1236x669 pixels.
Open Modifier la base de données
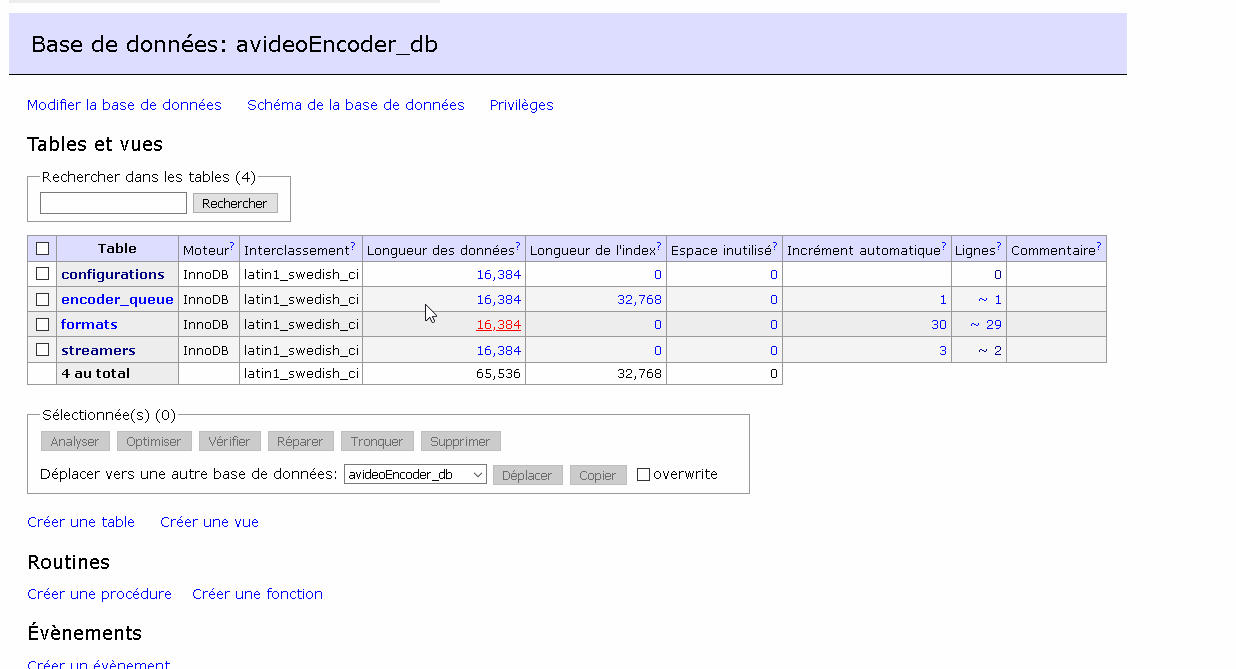tap(124, 105)
